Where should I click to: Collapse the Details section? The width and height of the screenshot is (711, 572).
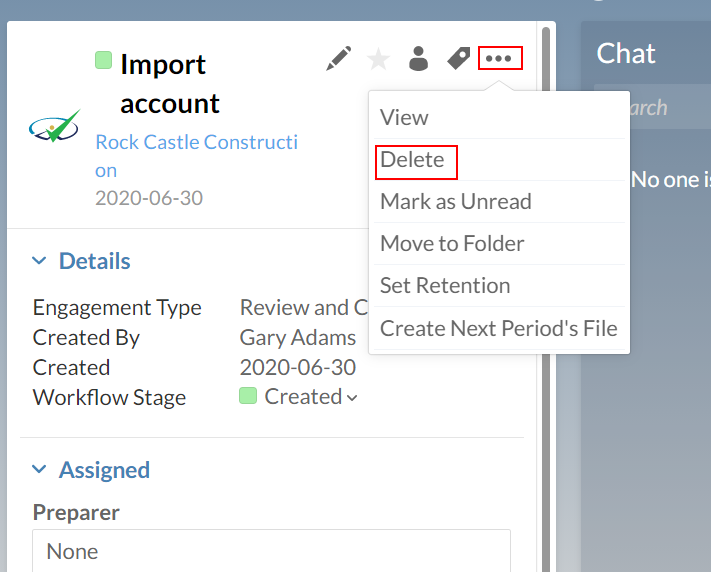click(x=39, y=261)
